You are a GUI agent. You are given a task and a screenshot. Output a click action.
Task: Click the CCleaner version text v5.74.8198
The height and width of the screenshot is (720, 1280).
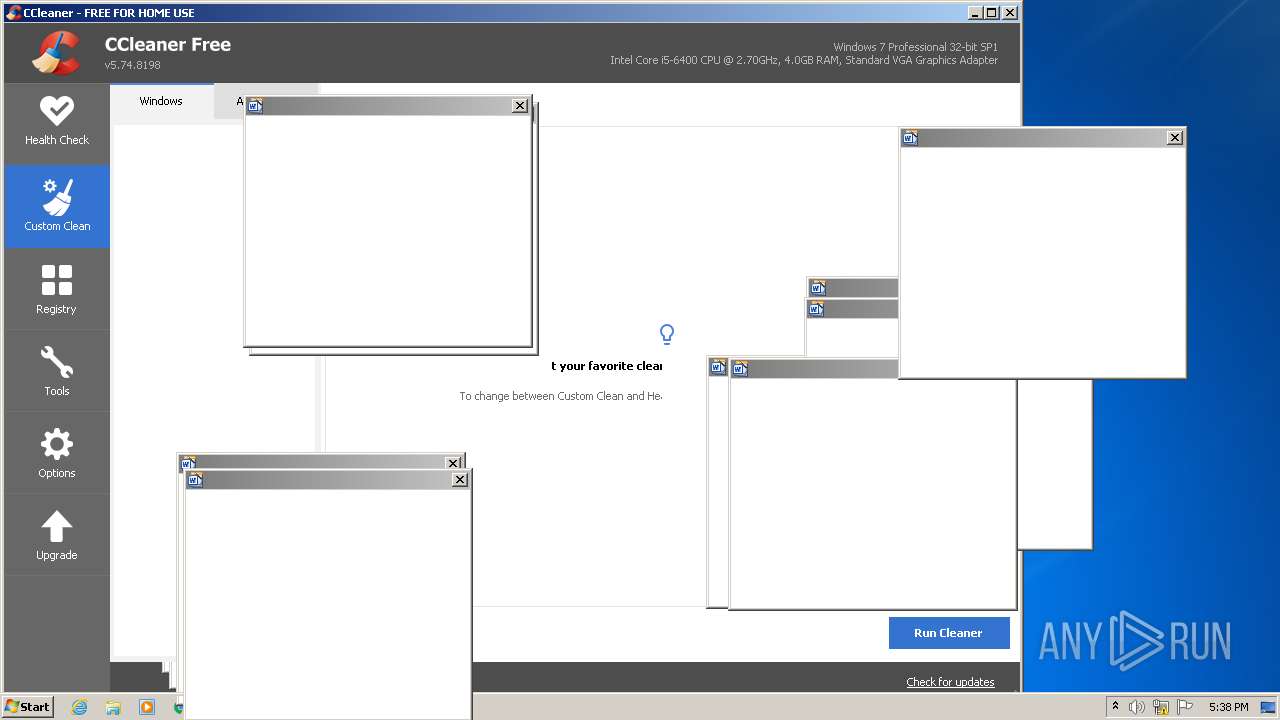[x=133, y=65]
